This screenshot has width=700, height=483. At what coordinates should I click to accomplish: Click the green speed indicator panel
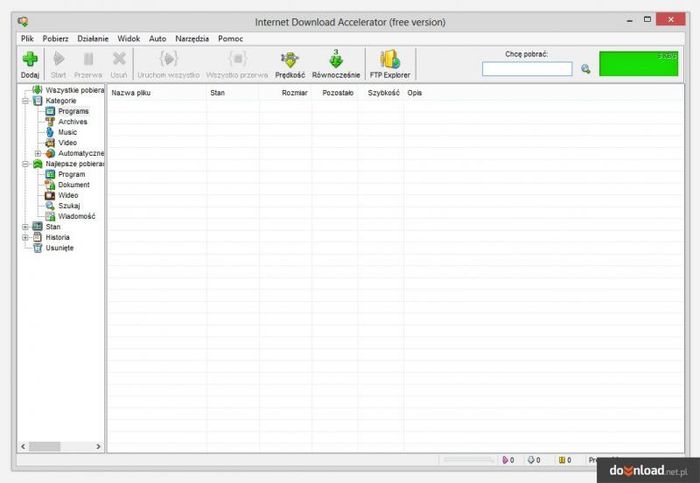click(638, 65)
